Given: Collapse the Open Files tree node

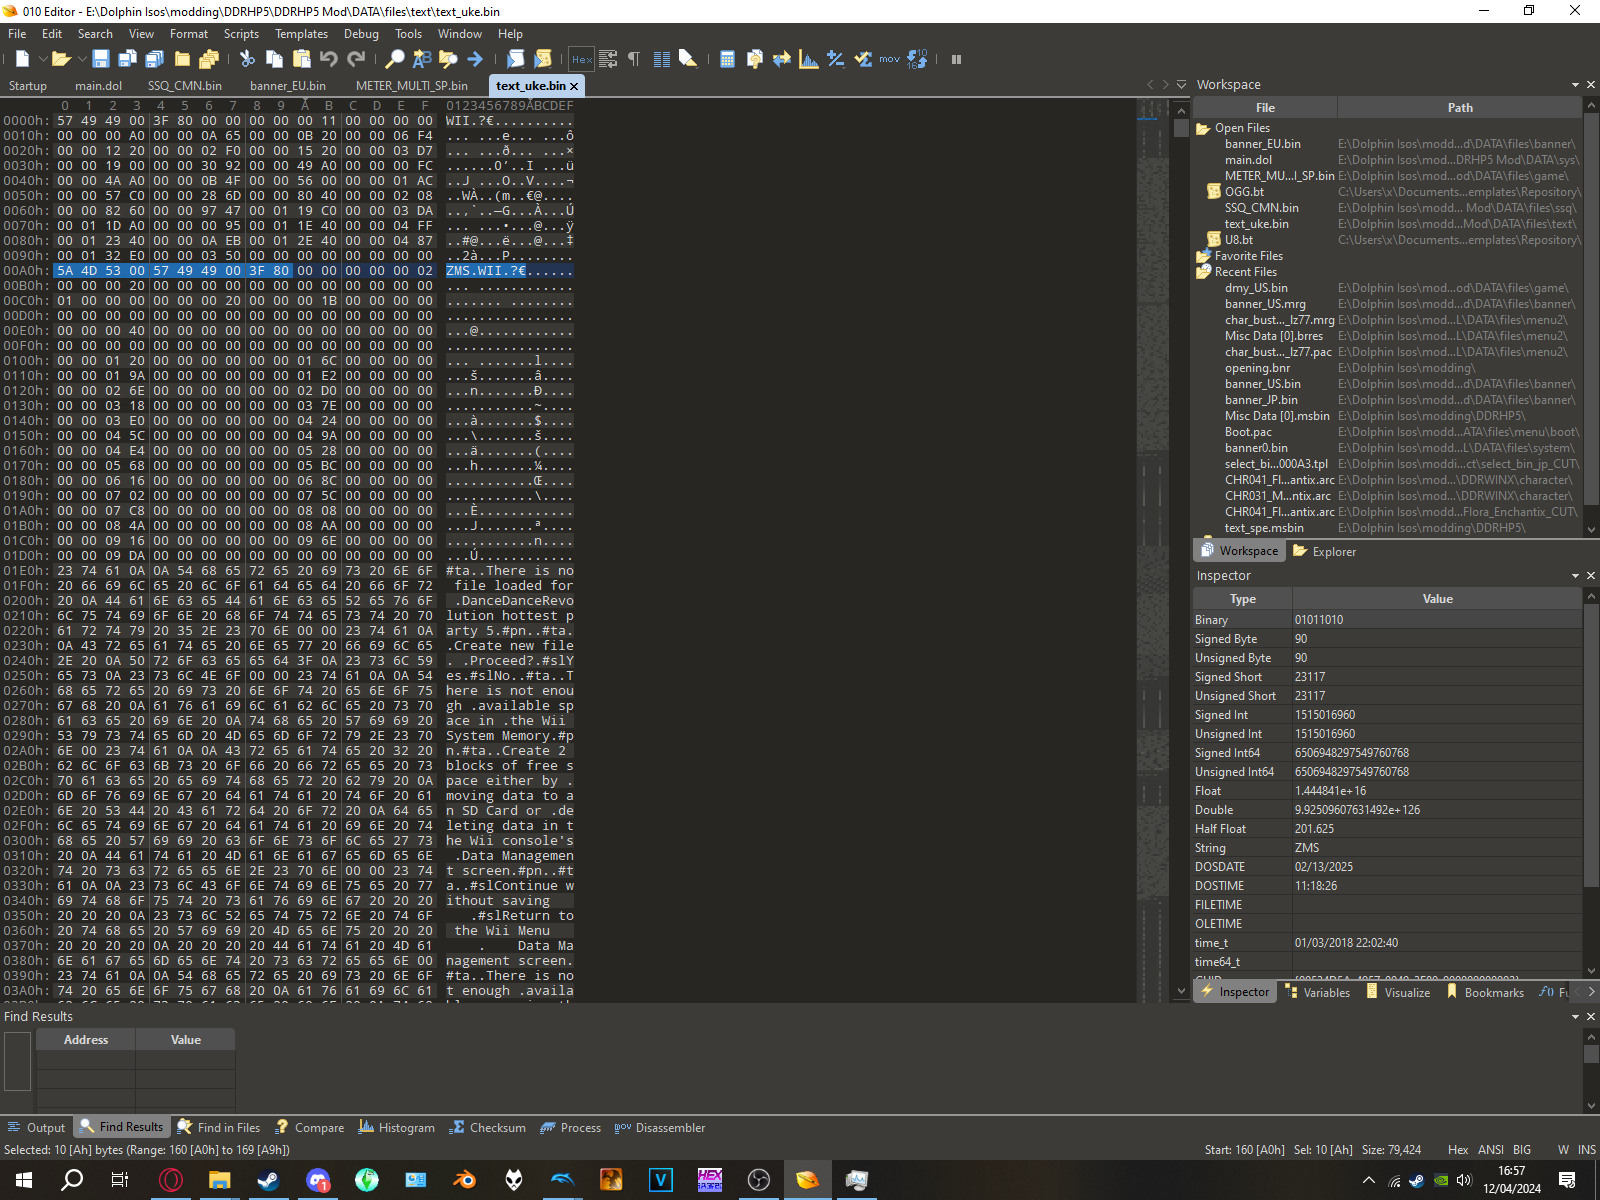Looking at the screenshot, I should 1203,128.
